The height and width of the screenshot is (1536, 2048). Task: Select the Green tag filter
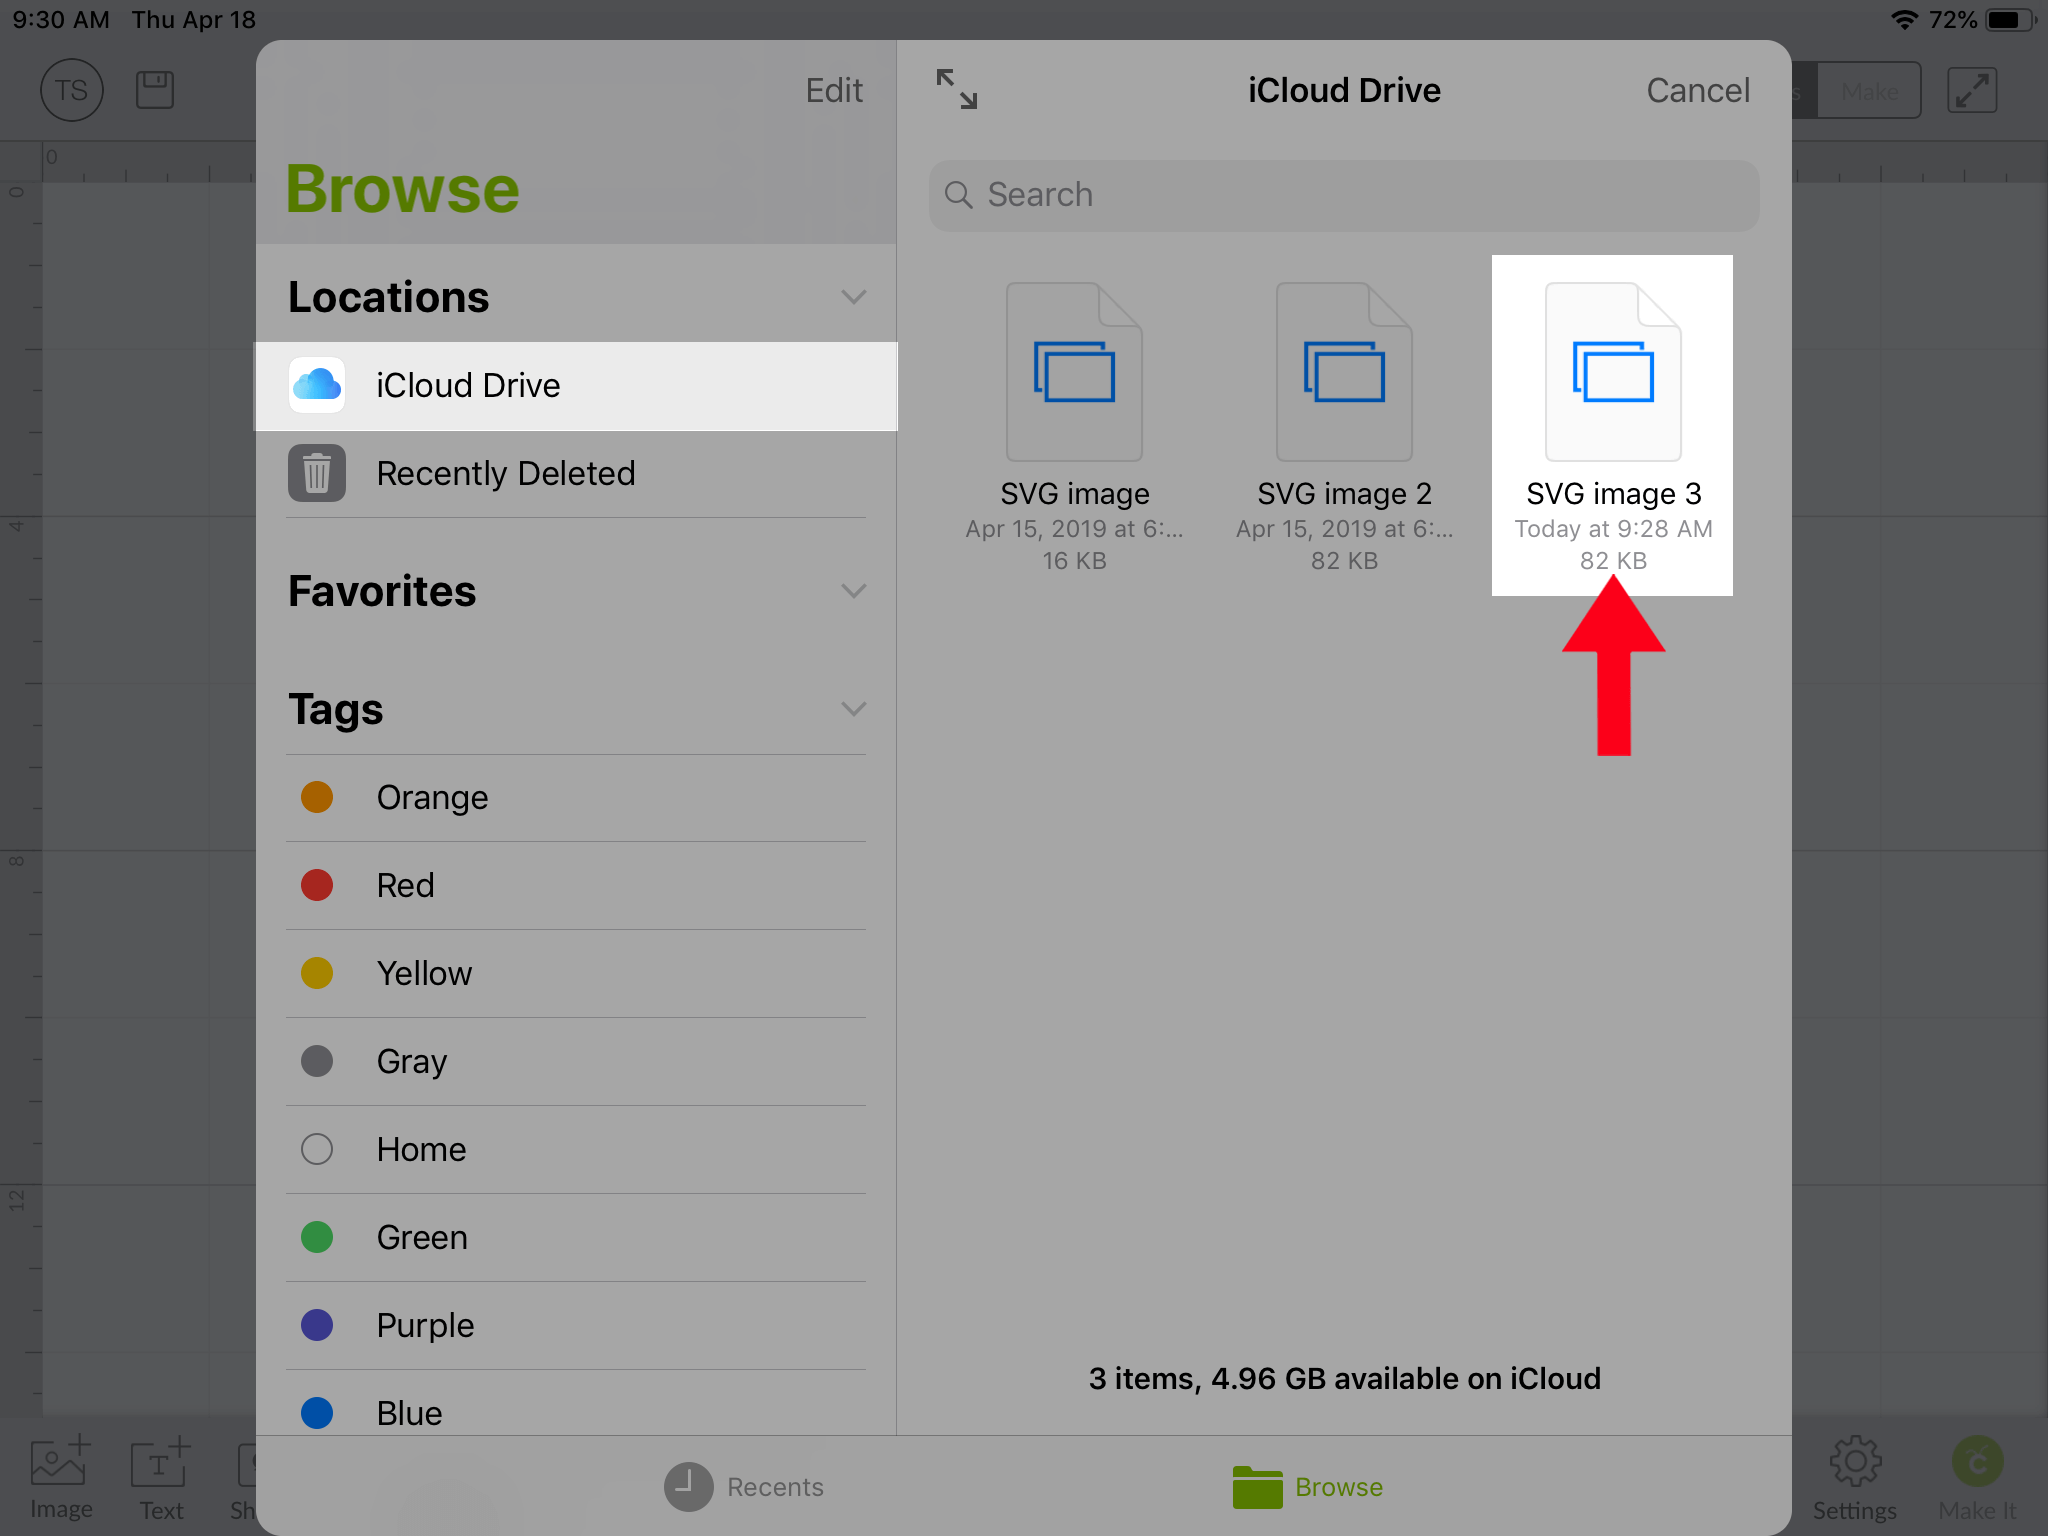[423, 1234]
